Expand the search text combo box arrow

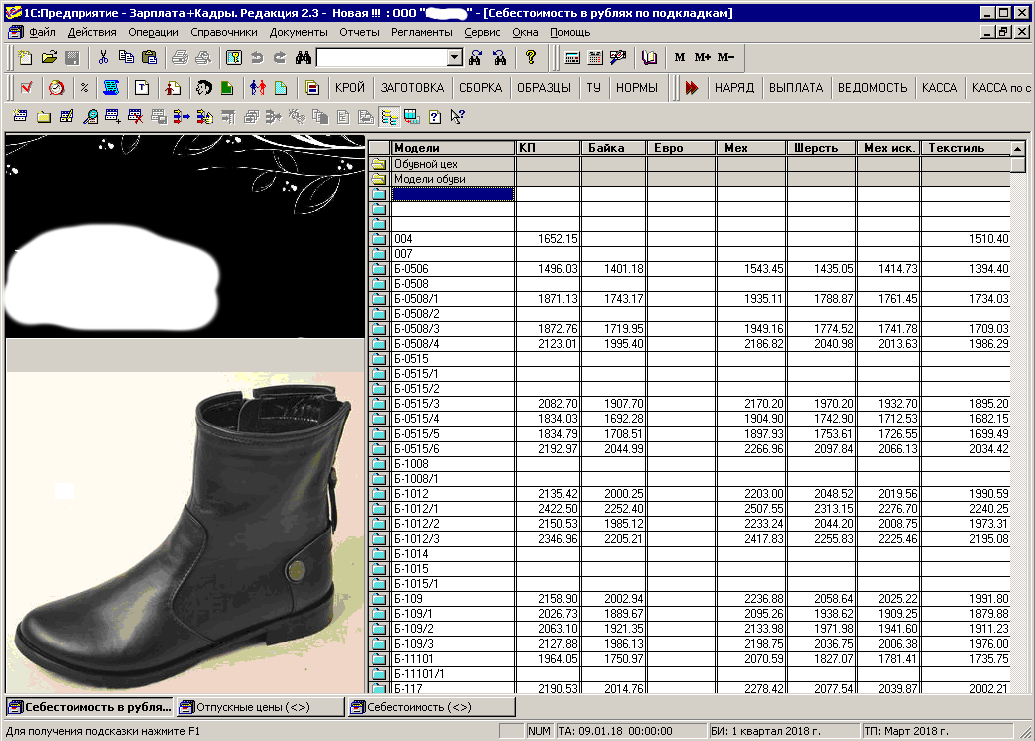pos(454,57)
